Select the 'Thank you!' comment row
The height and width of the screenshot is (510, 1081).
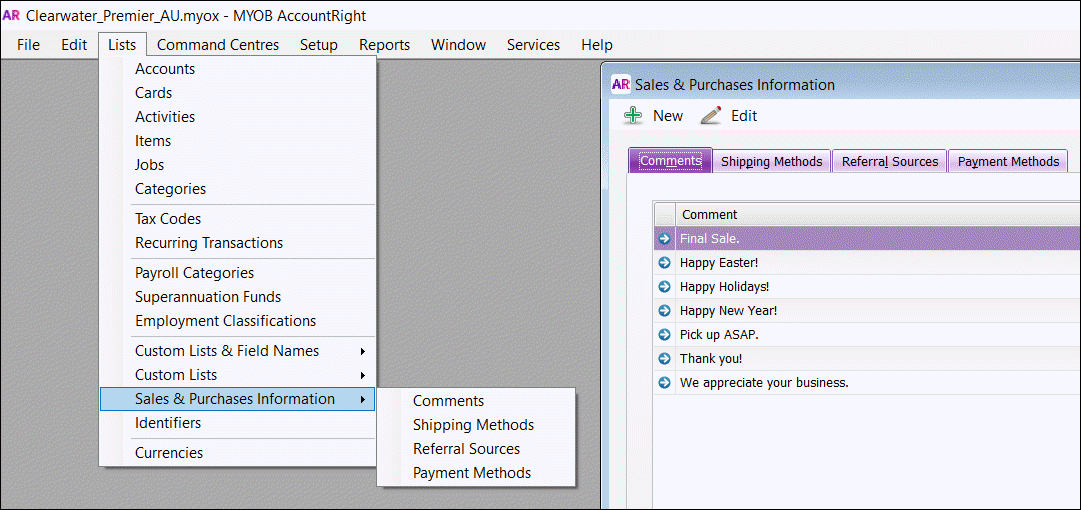coord(867,358)
